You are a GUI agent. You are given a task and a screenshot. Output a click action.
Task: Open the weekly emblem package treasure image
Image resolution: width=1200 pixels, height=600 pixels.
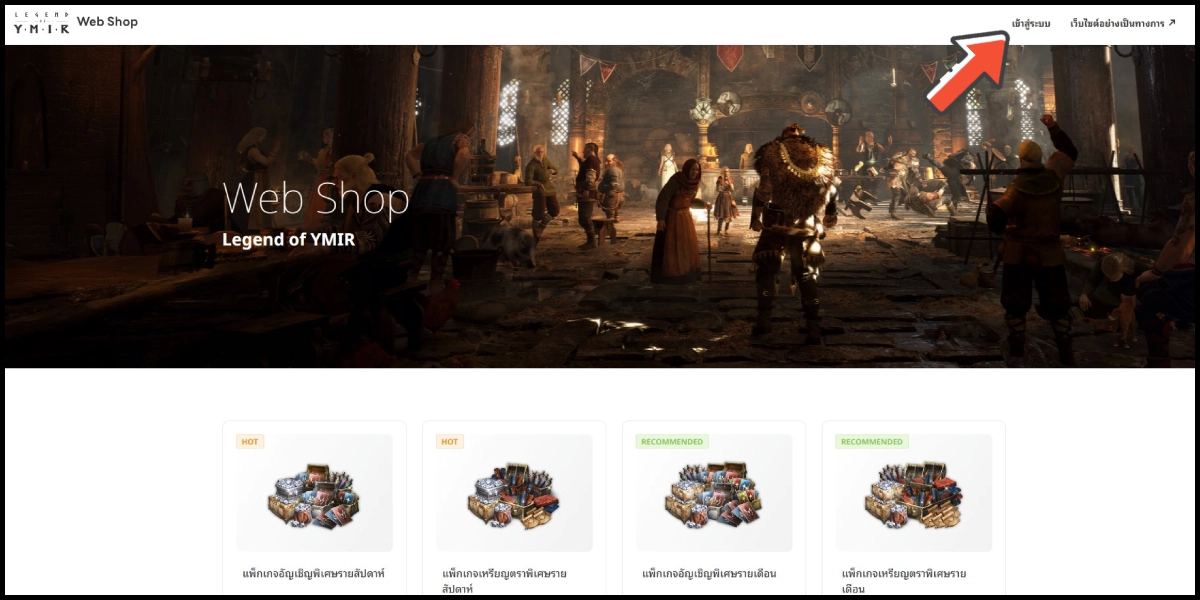pyautogui.click(x=514, y=495)
